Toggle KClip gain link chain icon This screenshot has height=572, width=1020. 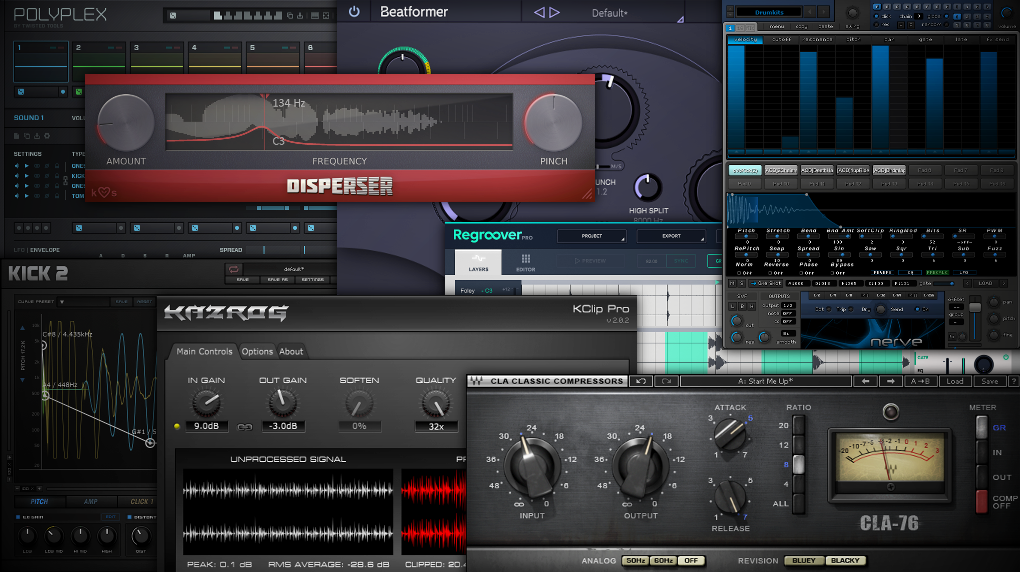(x=245, y=427)
